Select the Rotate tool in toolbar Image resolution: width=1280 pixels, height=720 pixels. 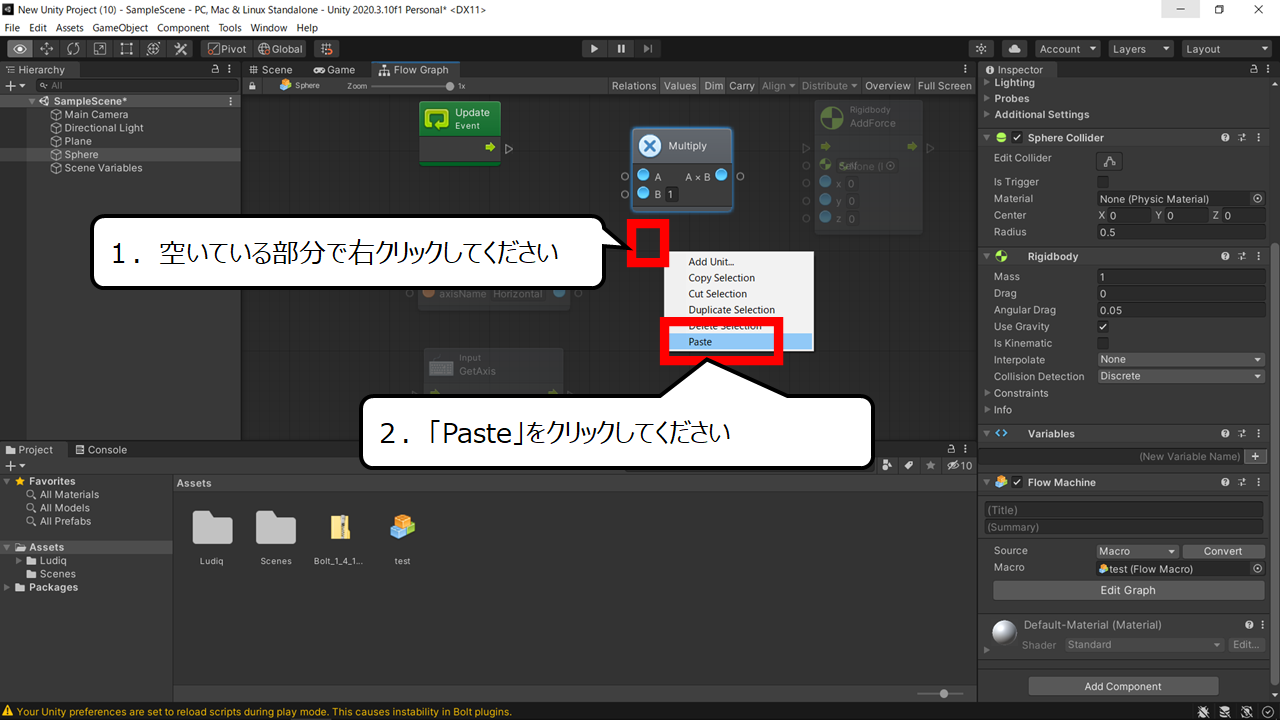(73, 49)
